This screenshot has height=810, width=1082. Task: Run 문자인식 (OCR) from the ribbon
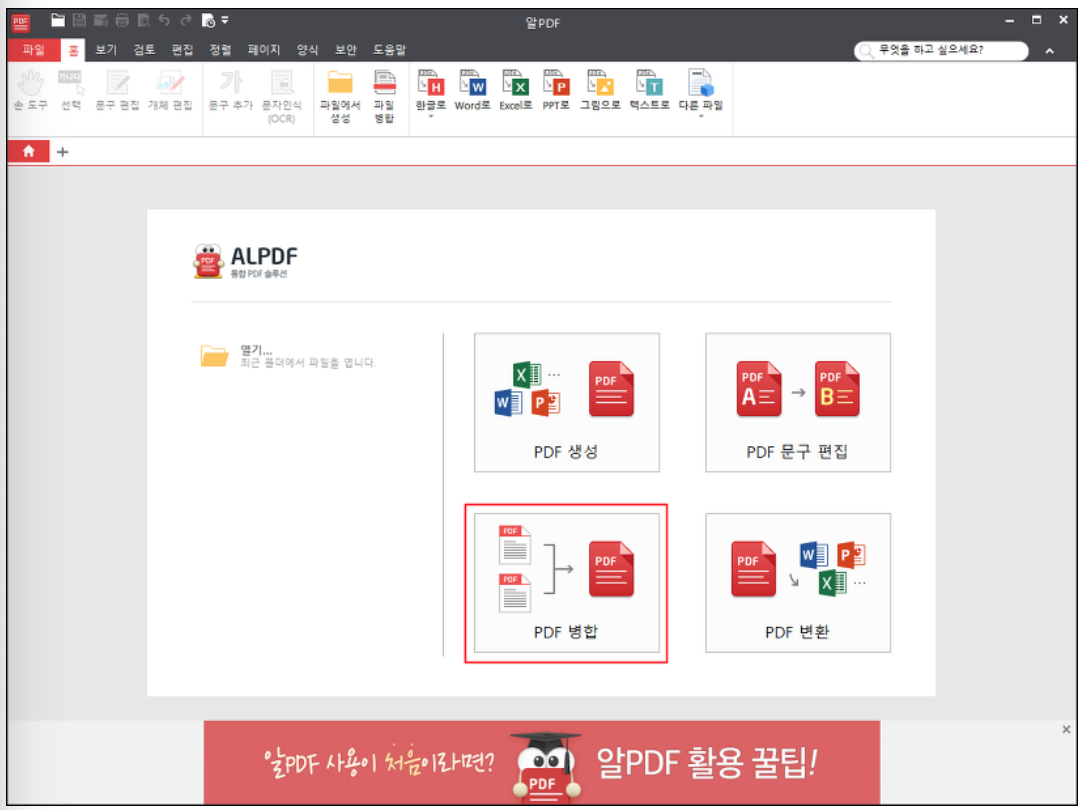pyautogui.click(x=282, y=97)
